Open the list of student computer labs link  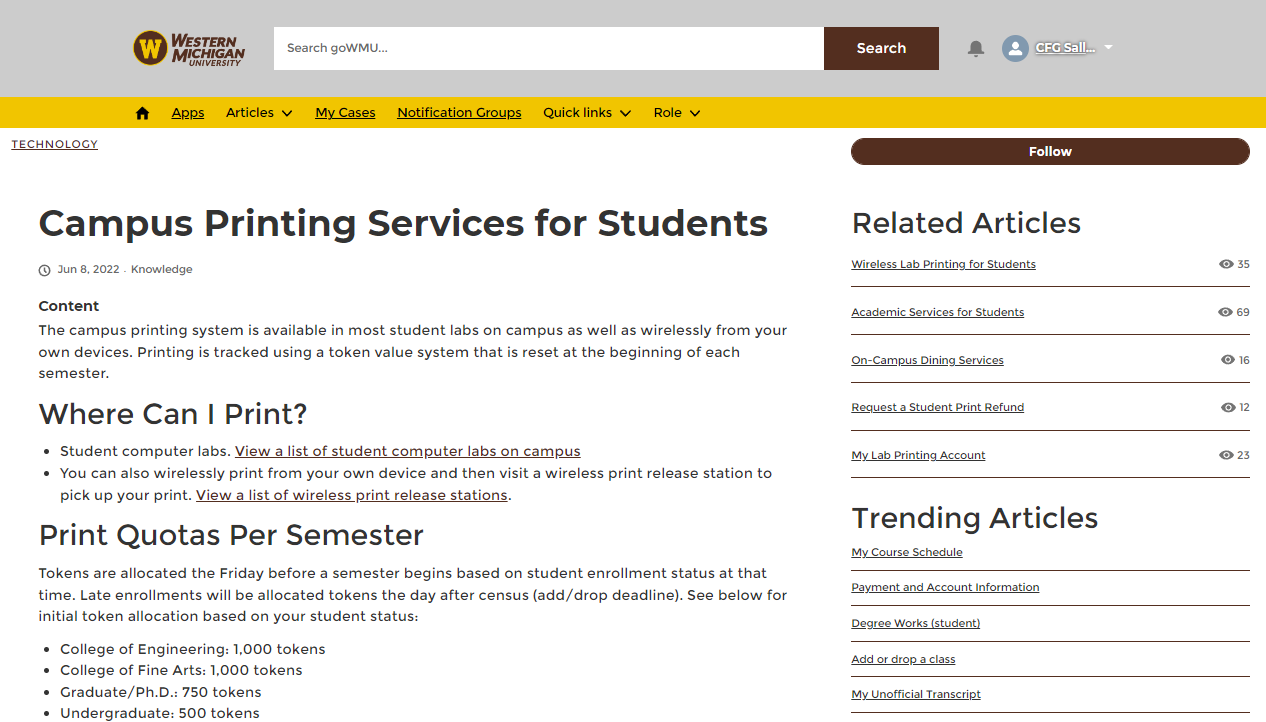coord(407,451)
